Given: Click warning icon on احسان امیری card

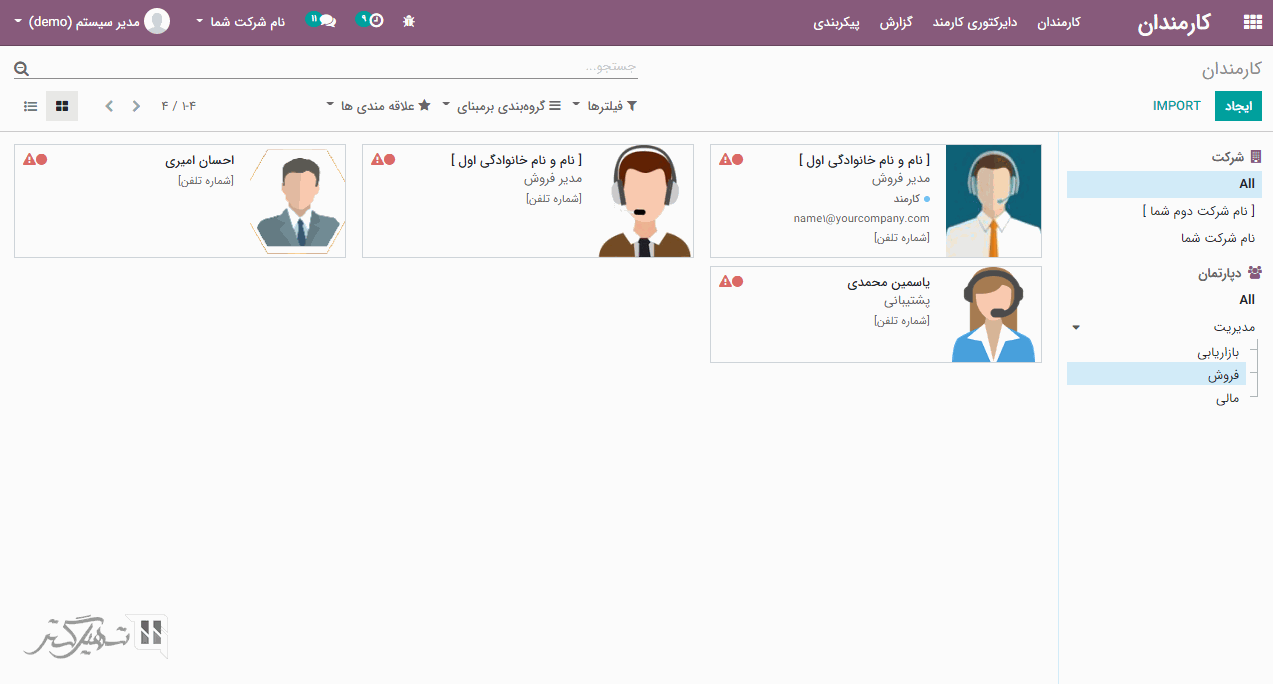Looking at the screenshot, I should [29, 159].
